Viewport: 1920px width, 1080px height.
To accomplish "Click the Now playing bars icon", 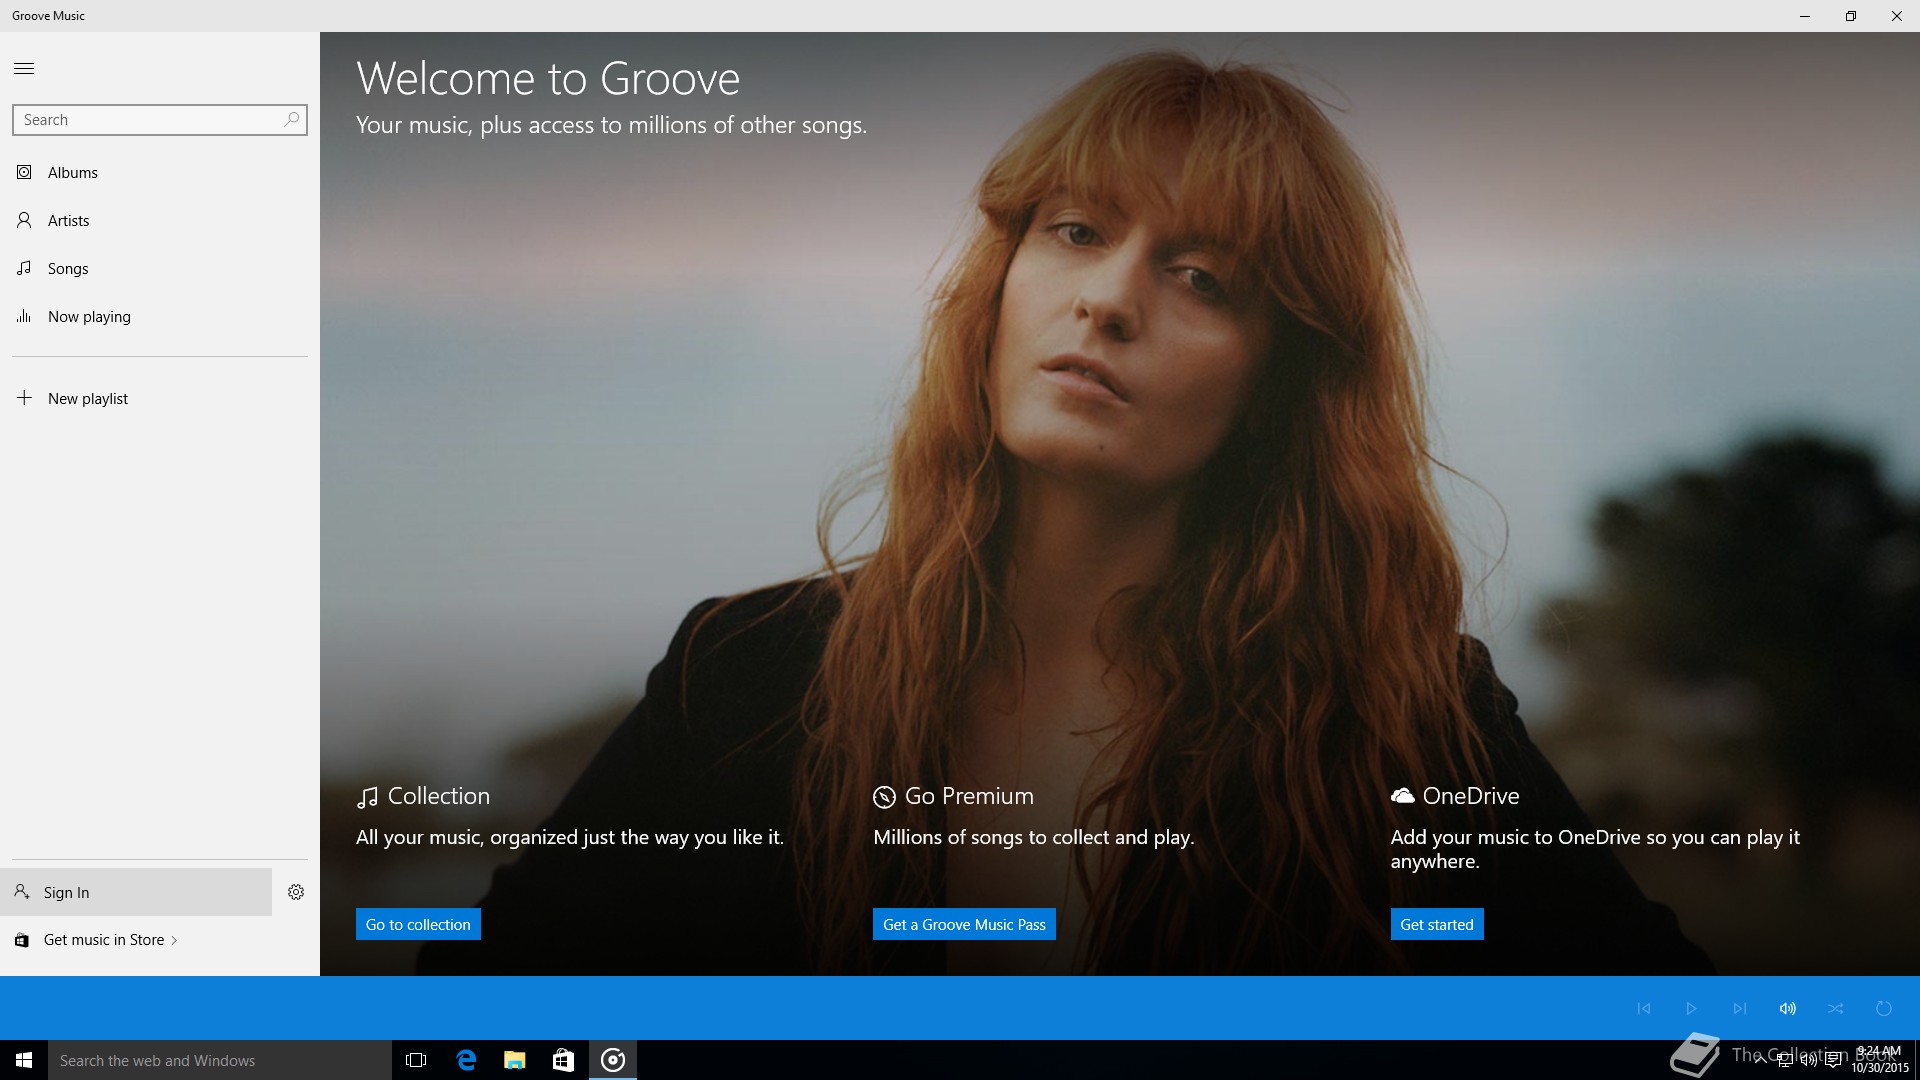I will [x=24, y=316].
